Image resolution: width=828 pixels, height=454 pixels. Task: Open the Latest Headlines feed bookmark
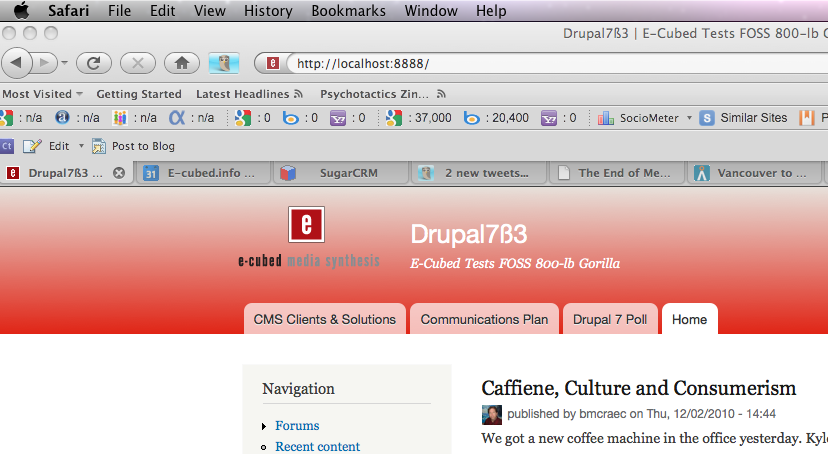[x=249, y=94]
